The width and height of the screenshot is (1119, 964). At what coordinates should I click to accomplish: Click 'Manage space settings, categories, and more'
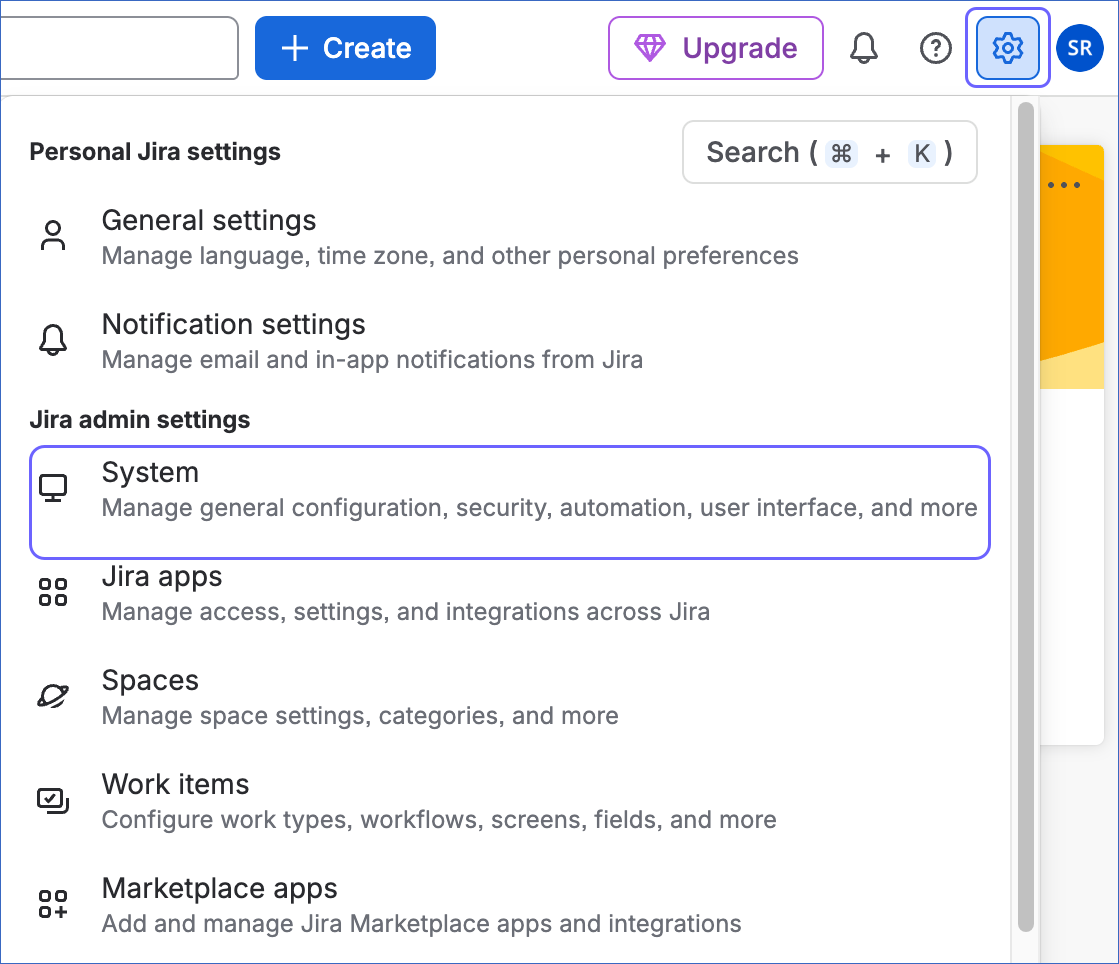[360, 716]
